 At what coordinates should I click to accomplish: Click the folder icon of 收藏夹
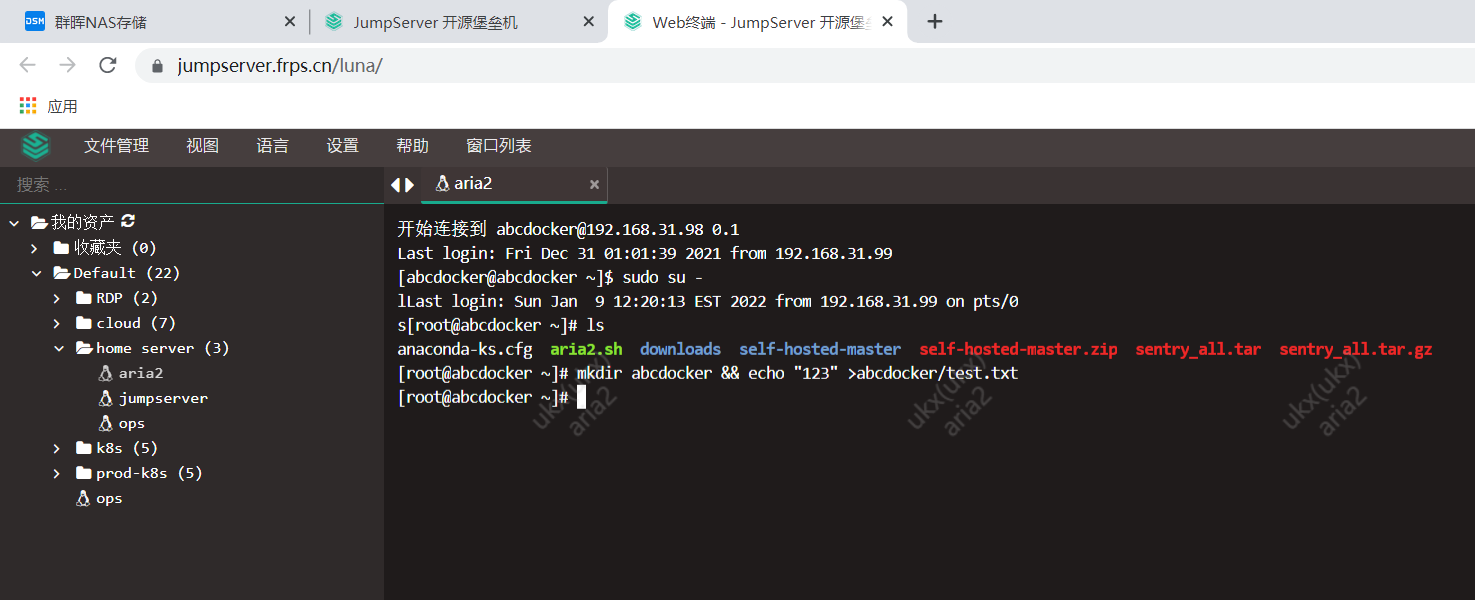tap(61, 247)
